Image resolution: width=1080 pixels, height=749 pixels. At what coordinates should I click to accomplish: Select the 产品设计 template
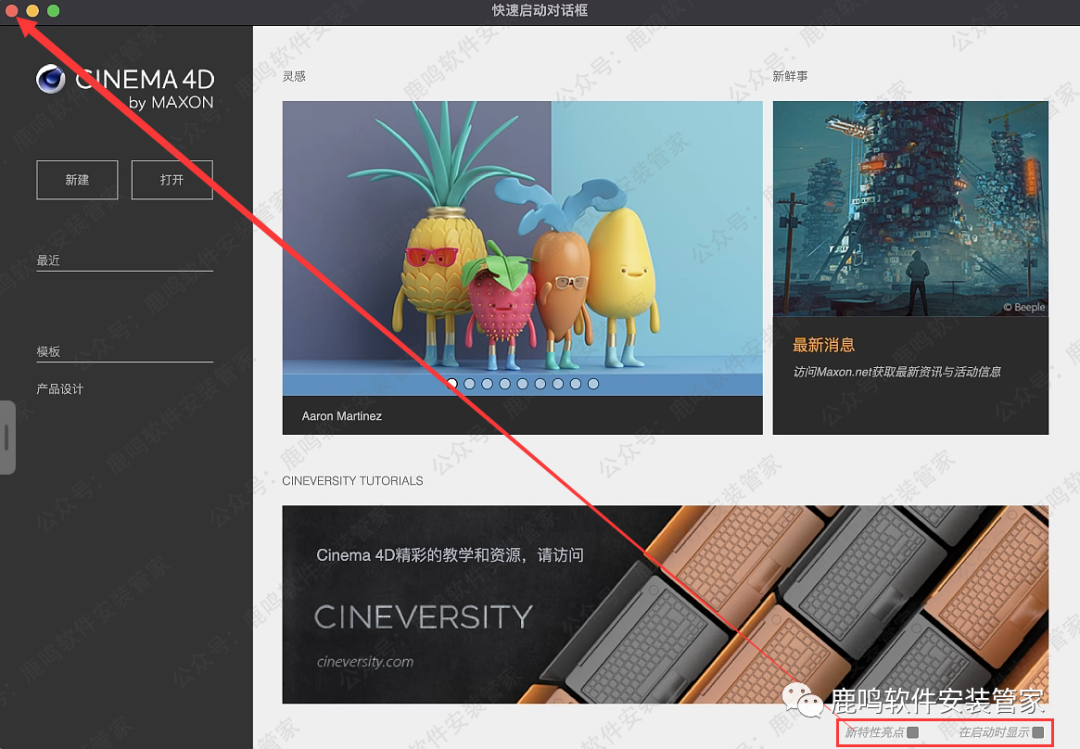tap(60, 389)
